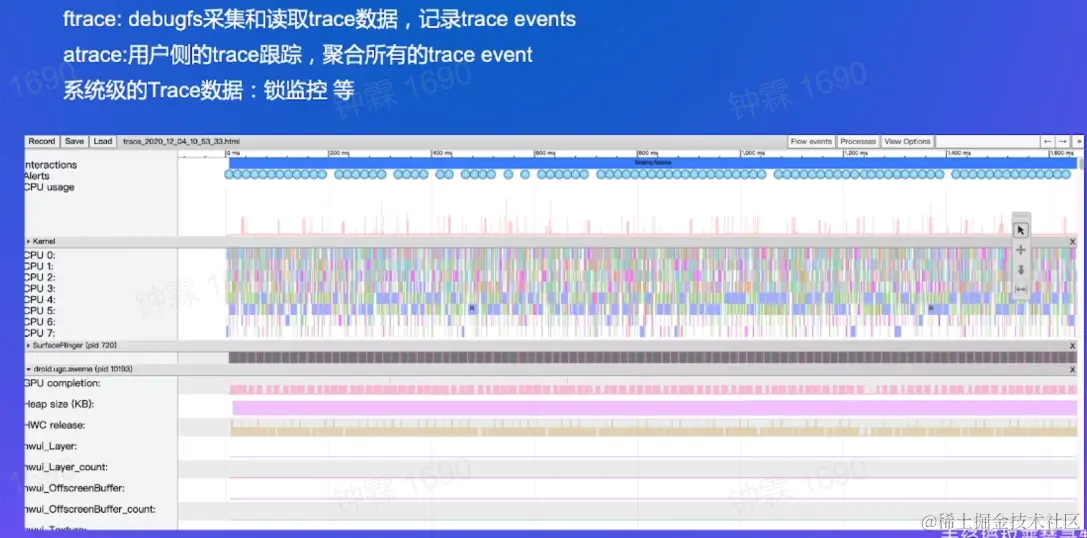Close the droid.ugc.aweme section with its X
The image size is (1087, 538).
(x=1072, y=370)
